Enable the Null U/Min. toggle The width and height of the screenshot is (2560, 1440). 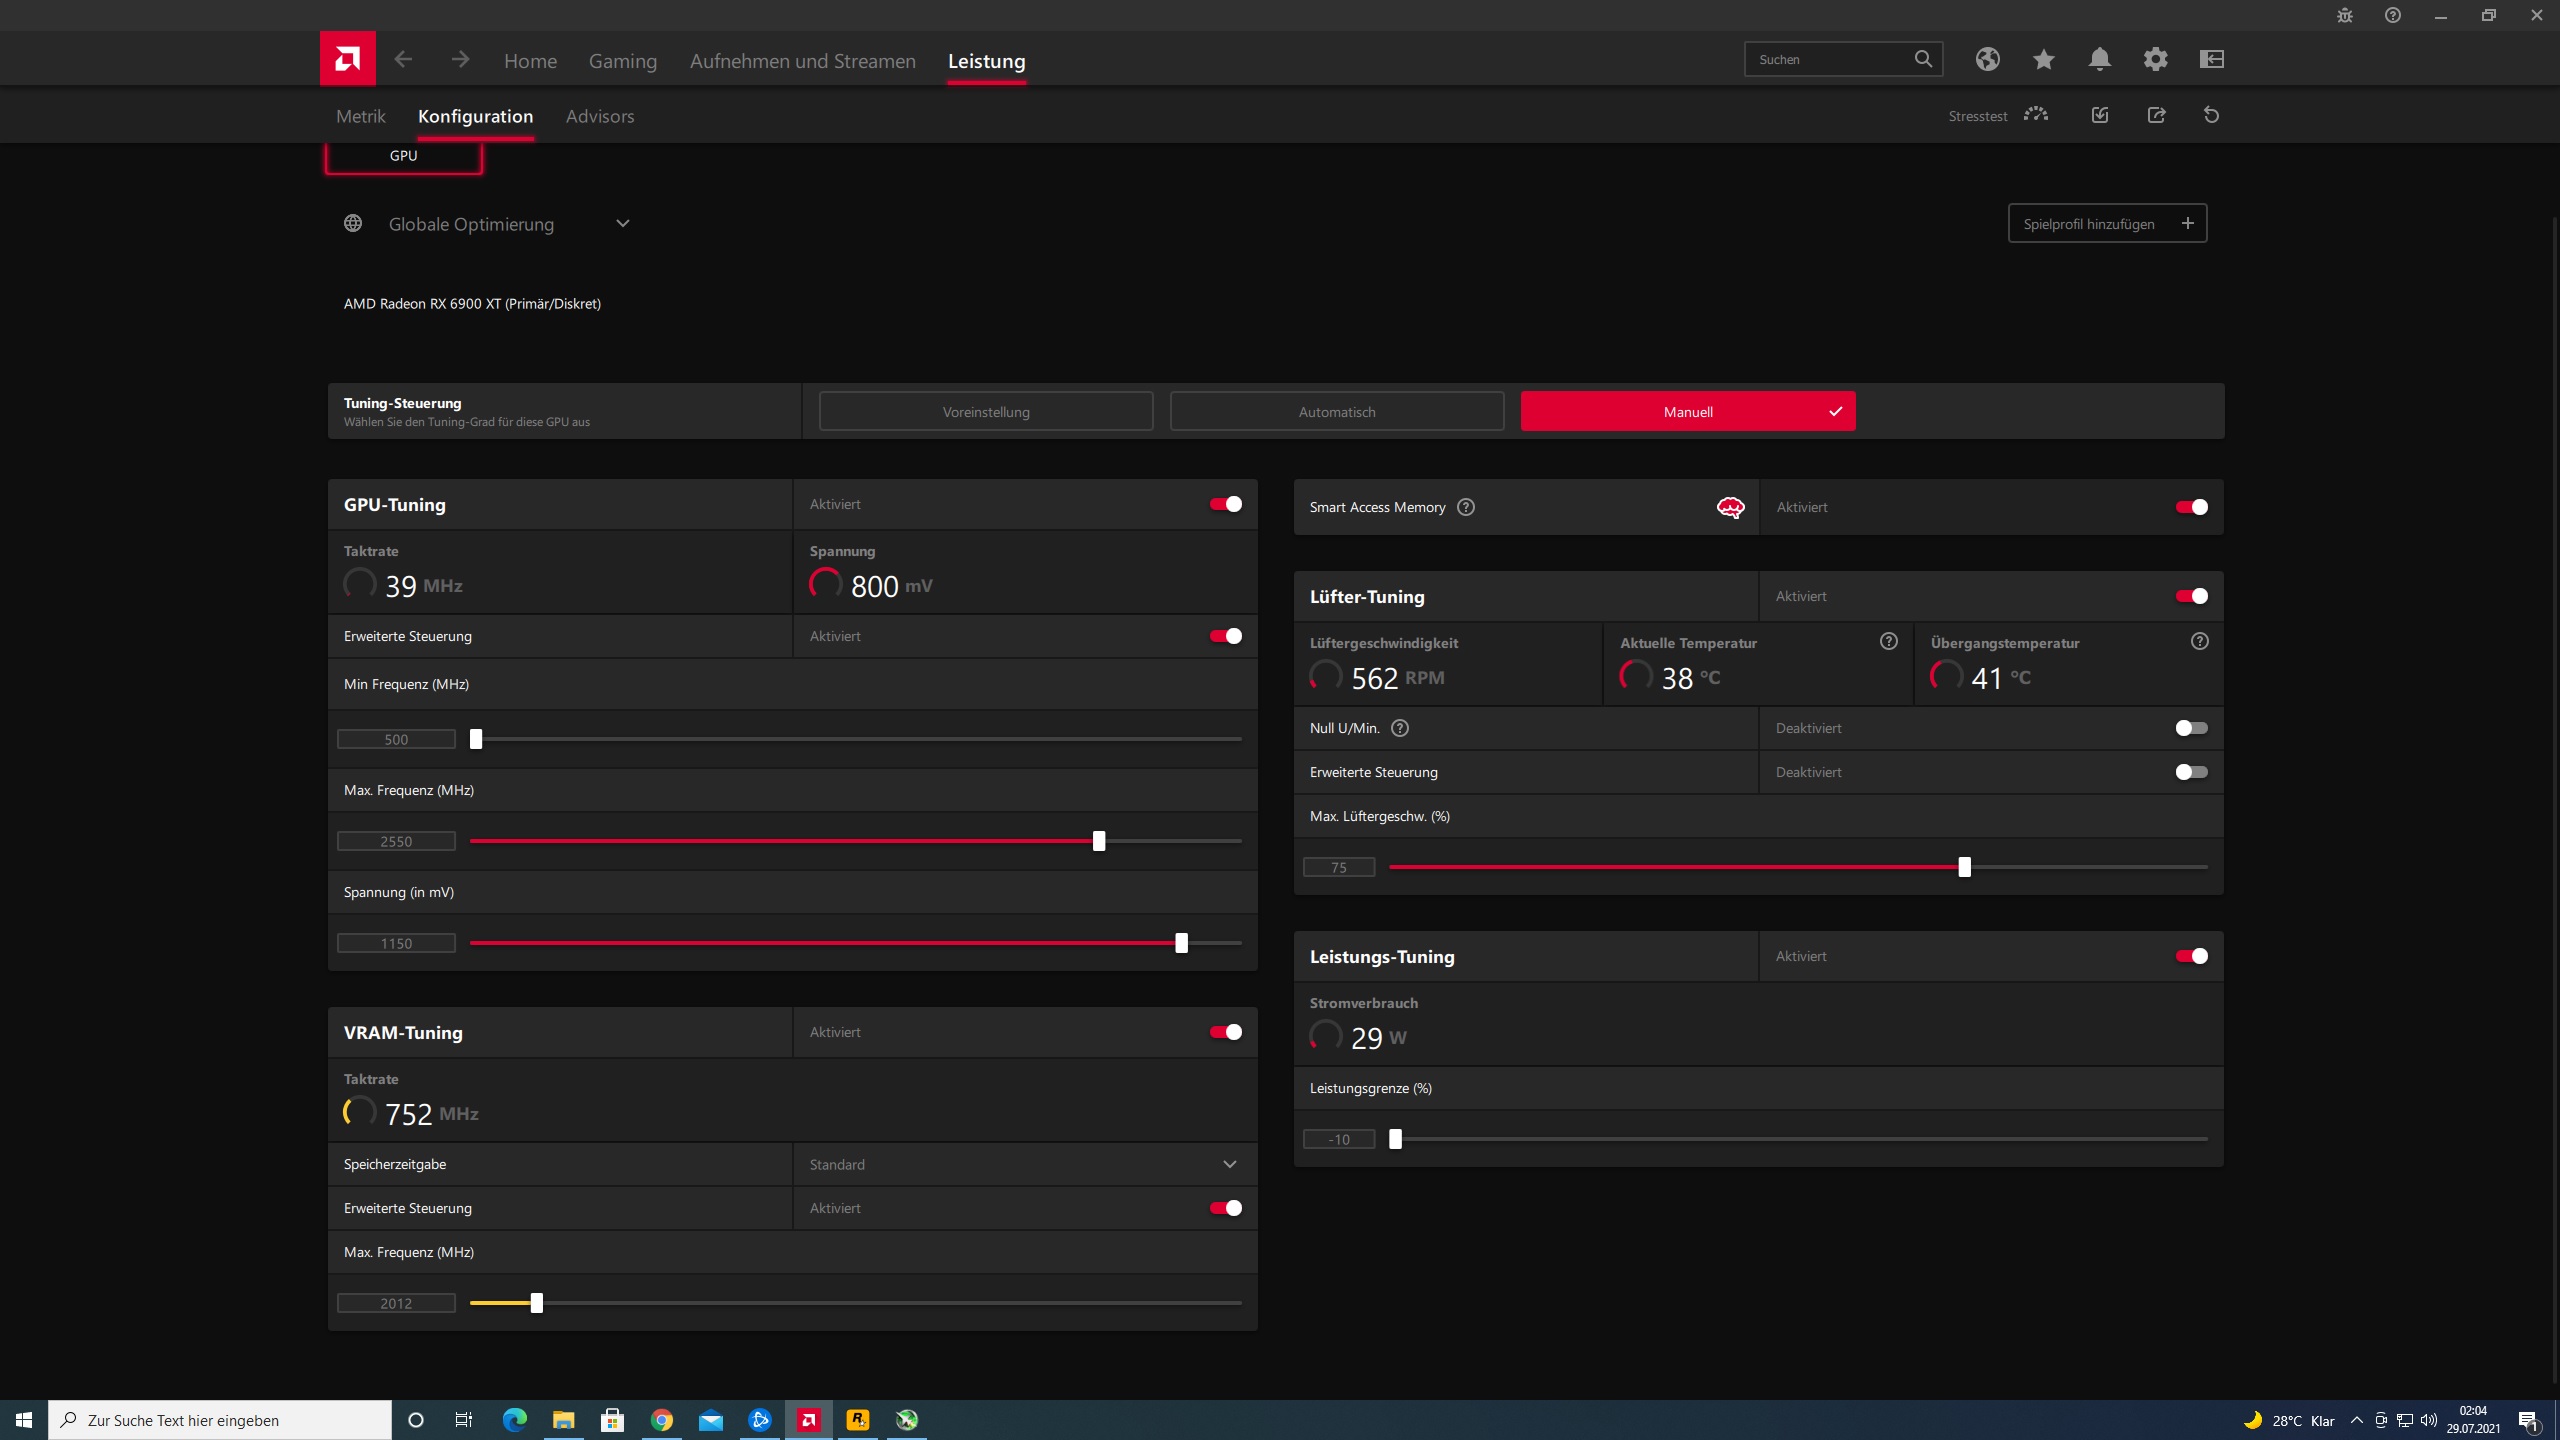(2191, 728)
